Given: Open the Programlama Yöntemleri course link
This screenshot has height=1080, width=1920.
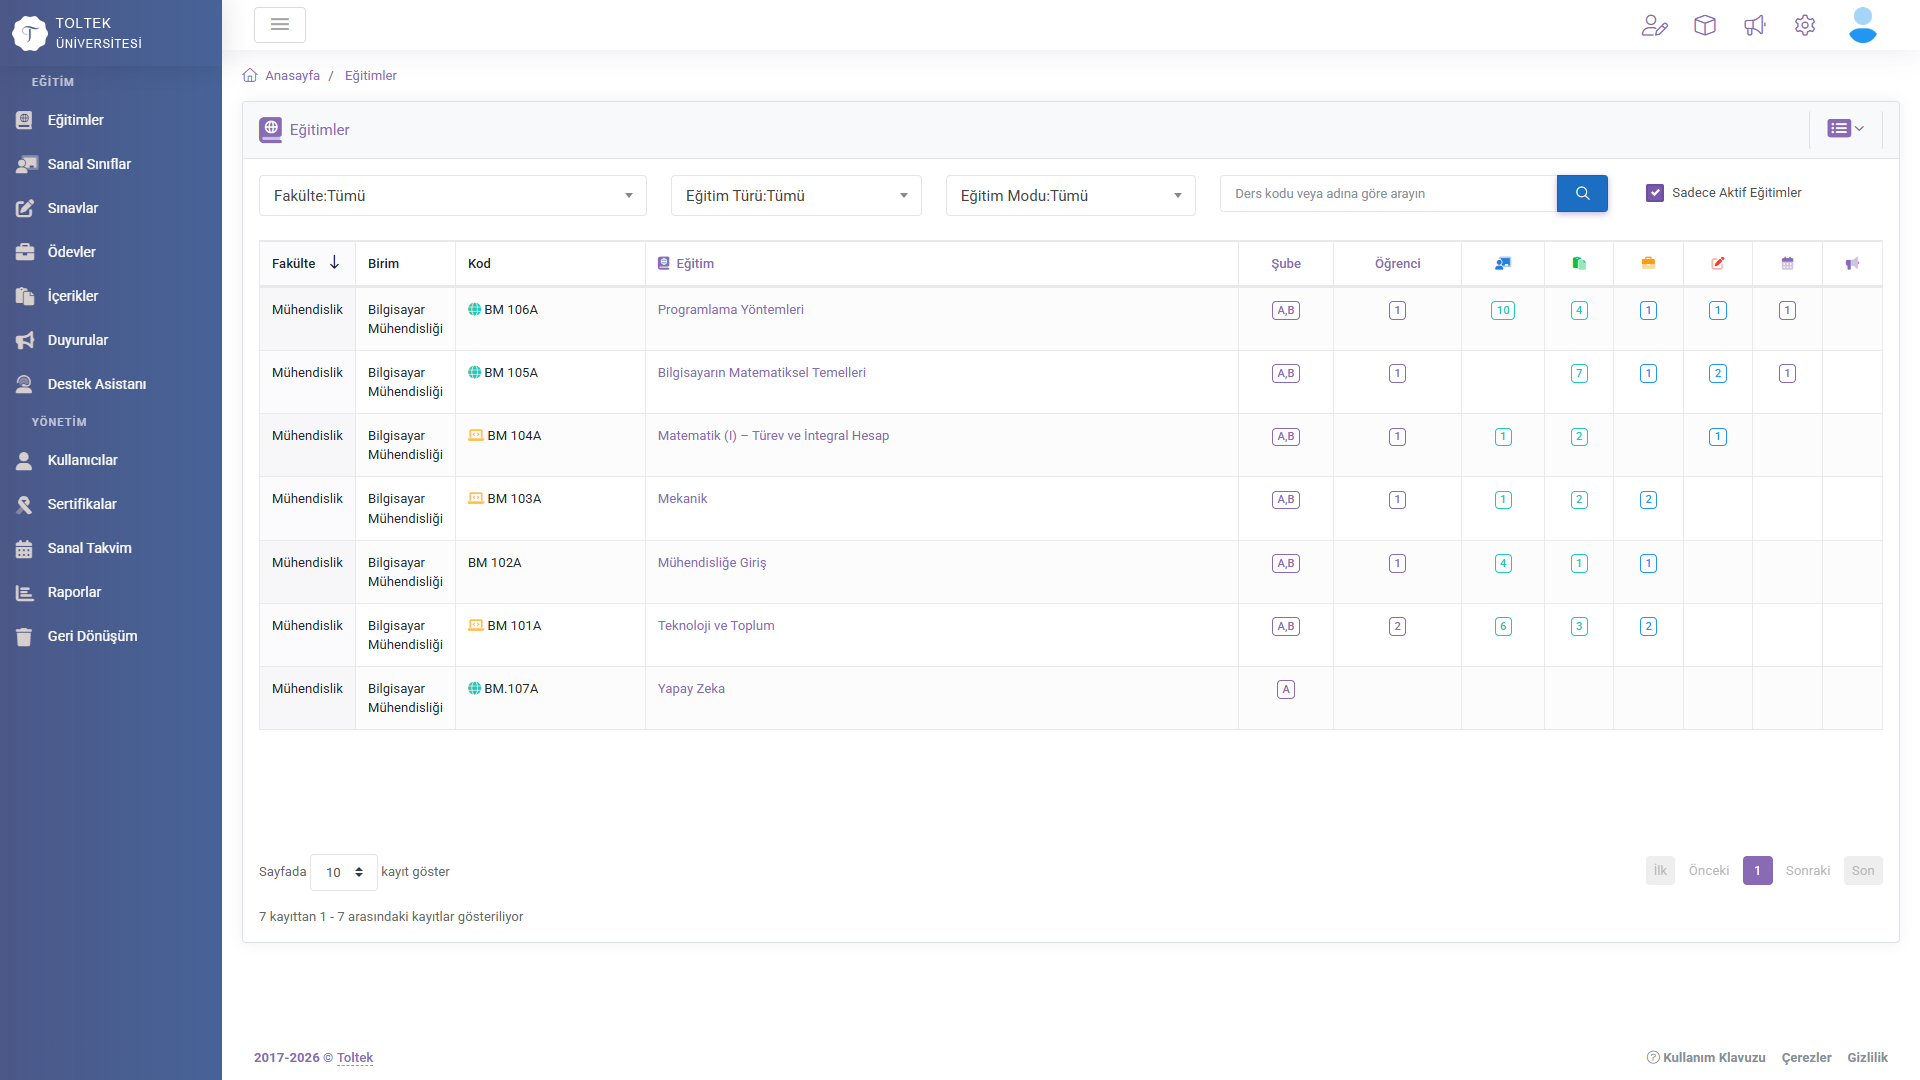Looking at the screenshot, I should click(730, 310).
